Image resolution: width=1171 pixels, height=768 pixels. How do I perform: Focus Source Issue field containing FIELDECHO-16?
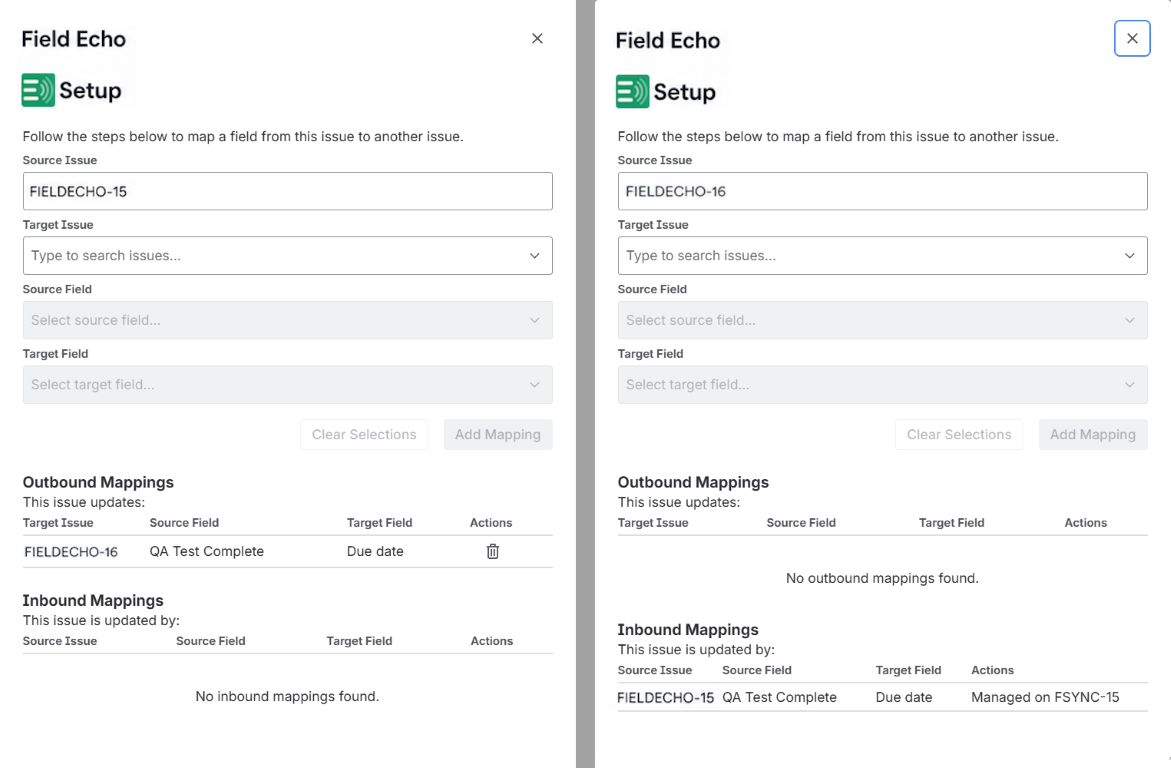(883, 191)
